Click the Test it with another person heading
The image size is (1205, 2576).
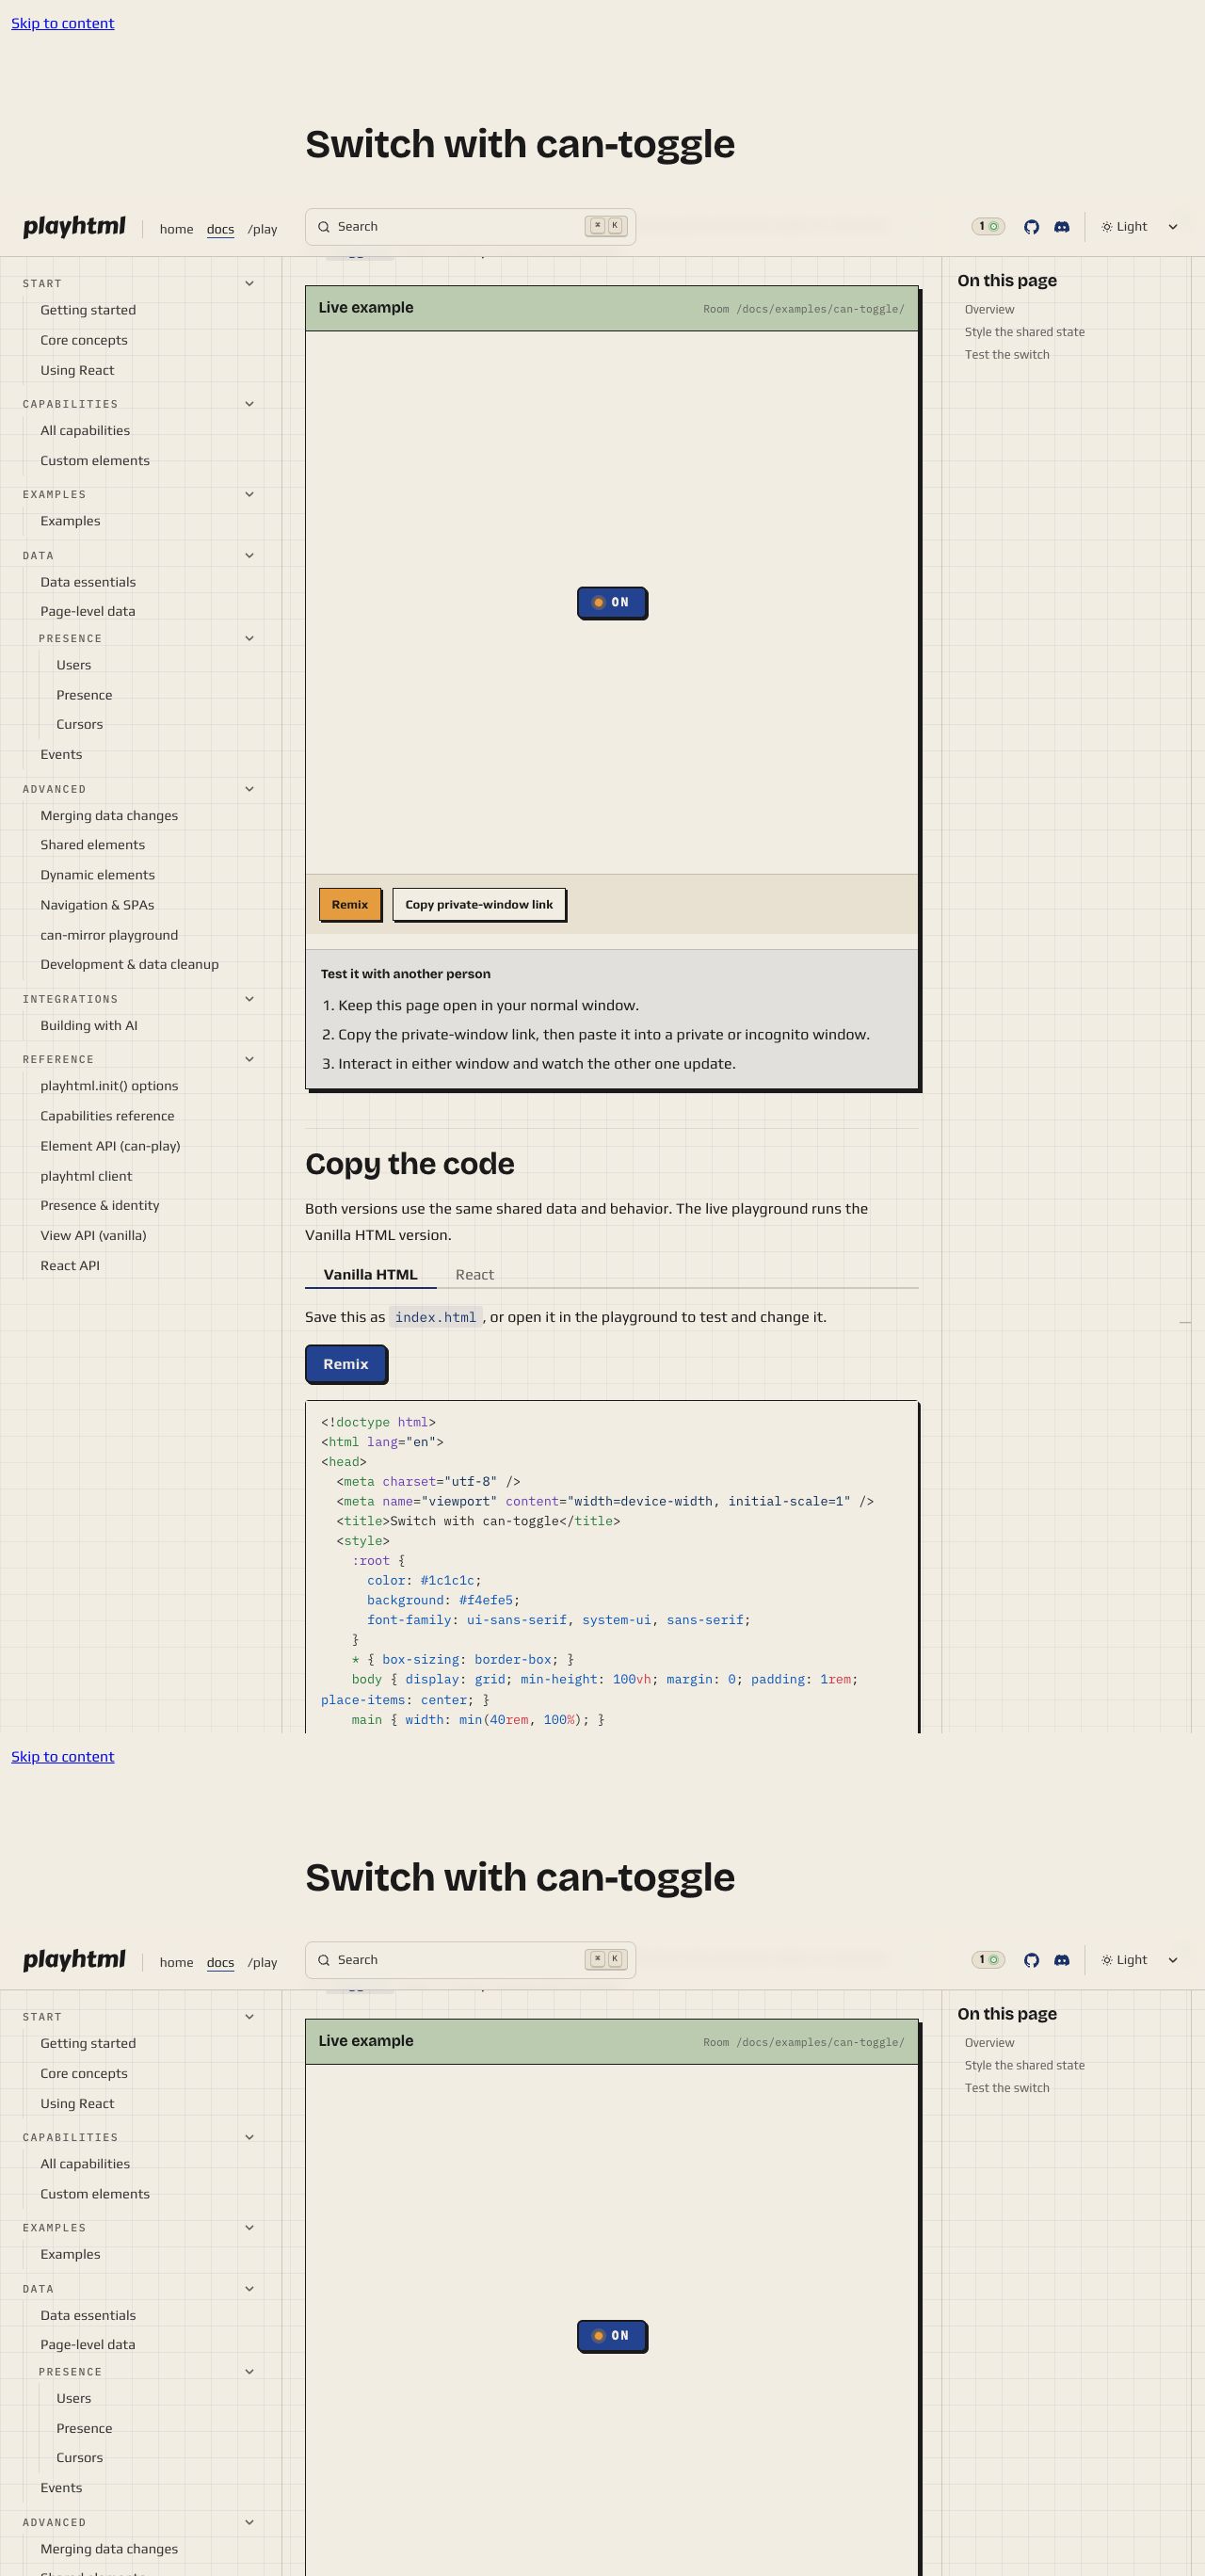(x=405, y=974)
